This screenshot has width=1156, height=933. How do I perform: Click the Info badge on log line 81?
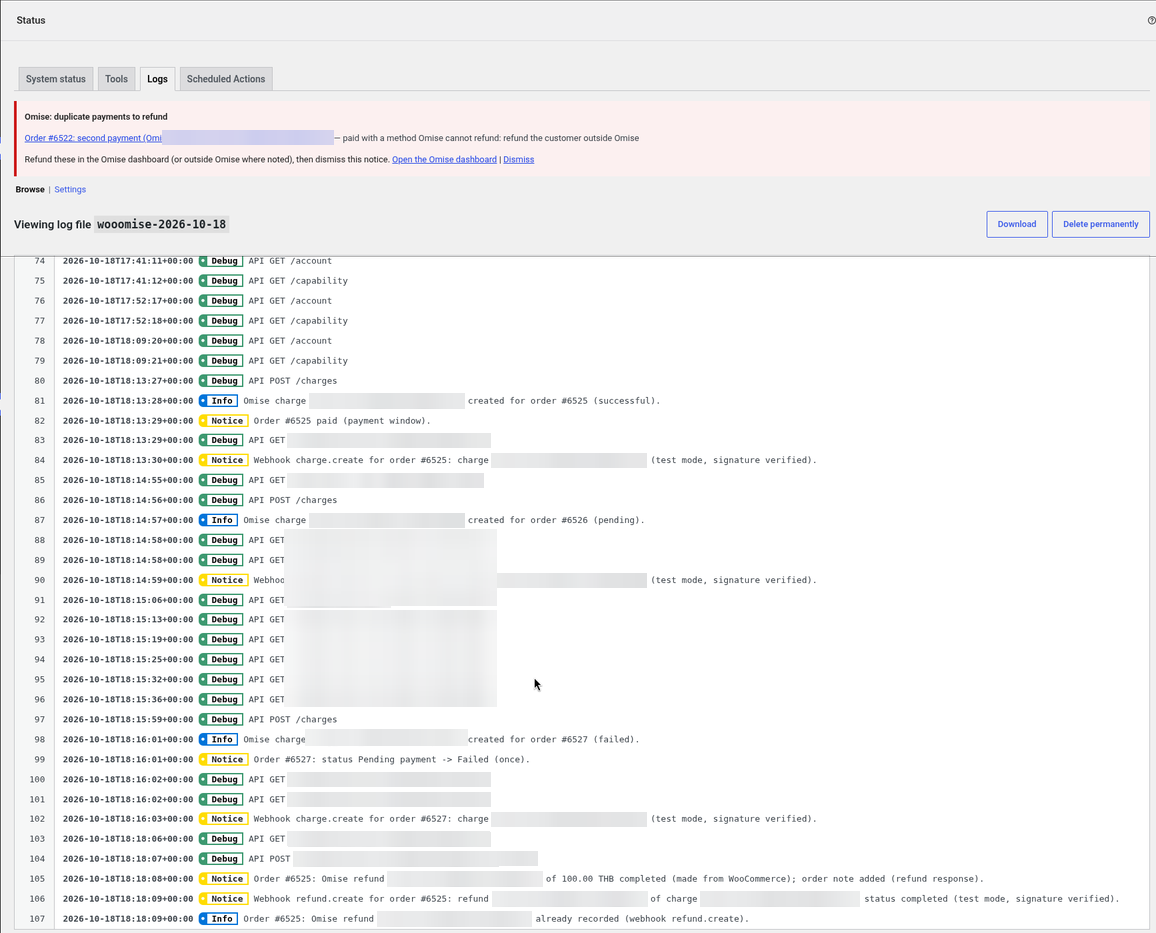[218, 401]
